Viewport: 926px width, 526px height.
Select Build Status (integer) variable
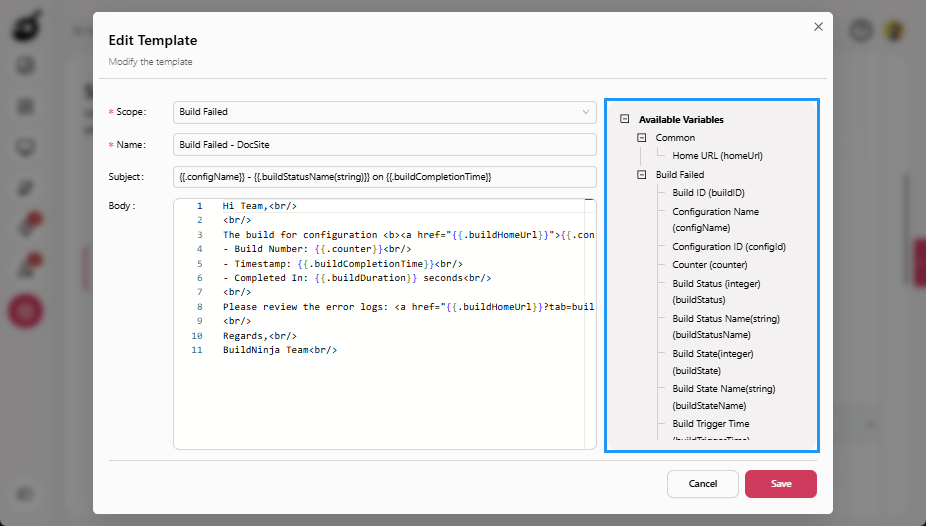[716, 292]
